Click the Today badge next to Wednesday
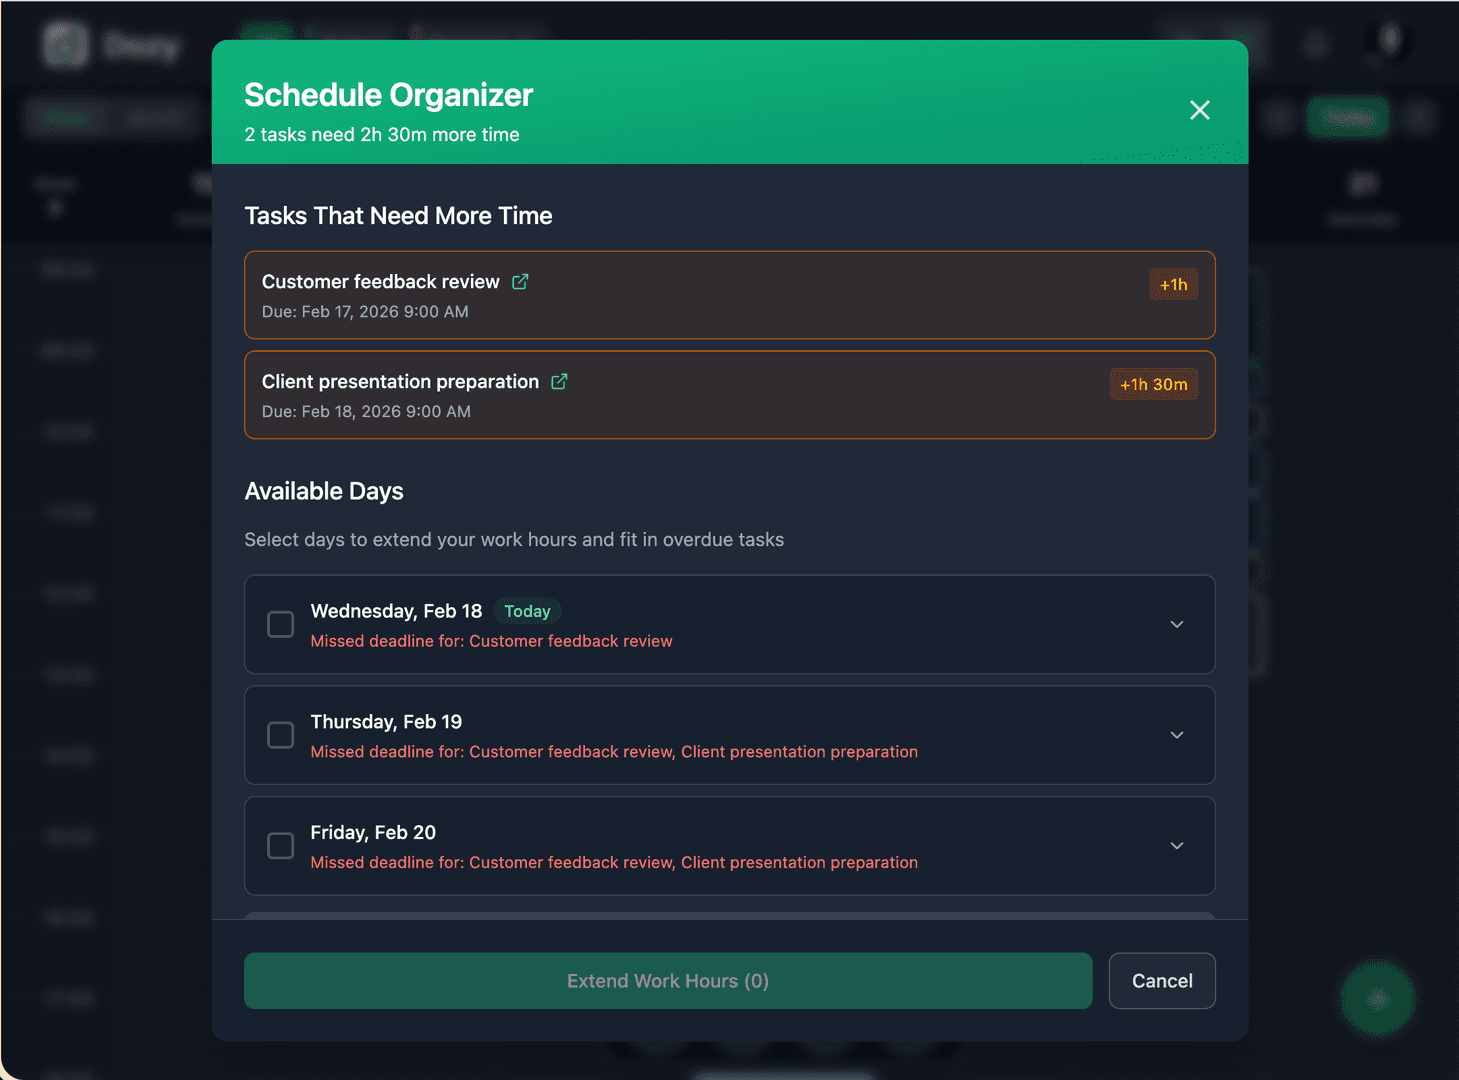 point(527,611)
